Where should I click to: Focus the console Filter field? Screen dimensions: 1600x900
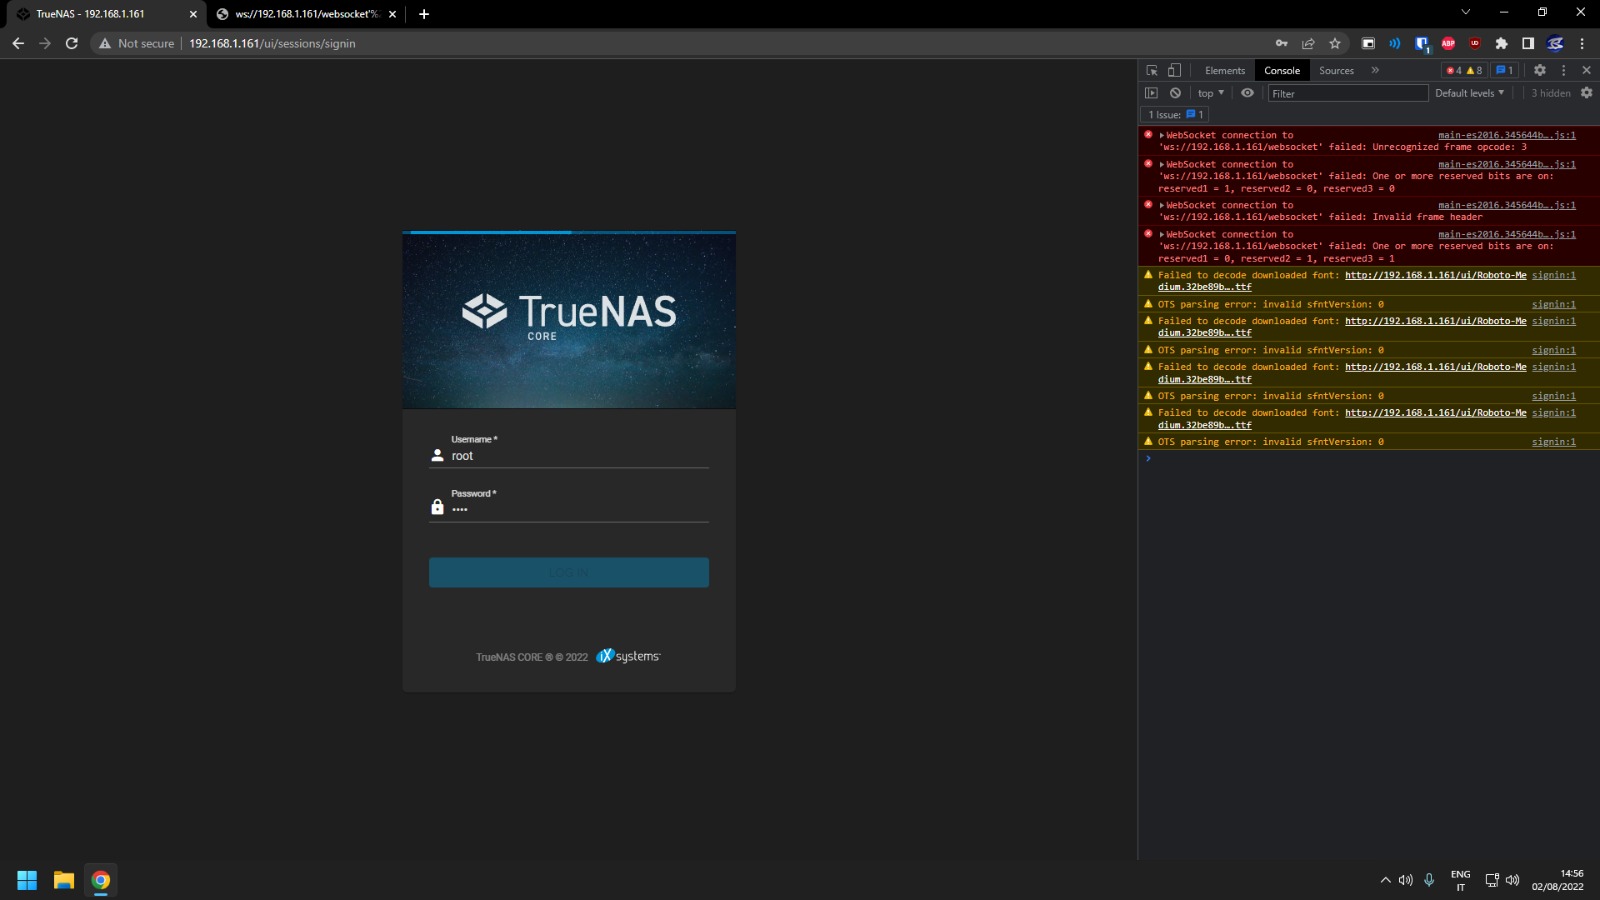point(1348,93)
